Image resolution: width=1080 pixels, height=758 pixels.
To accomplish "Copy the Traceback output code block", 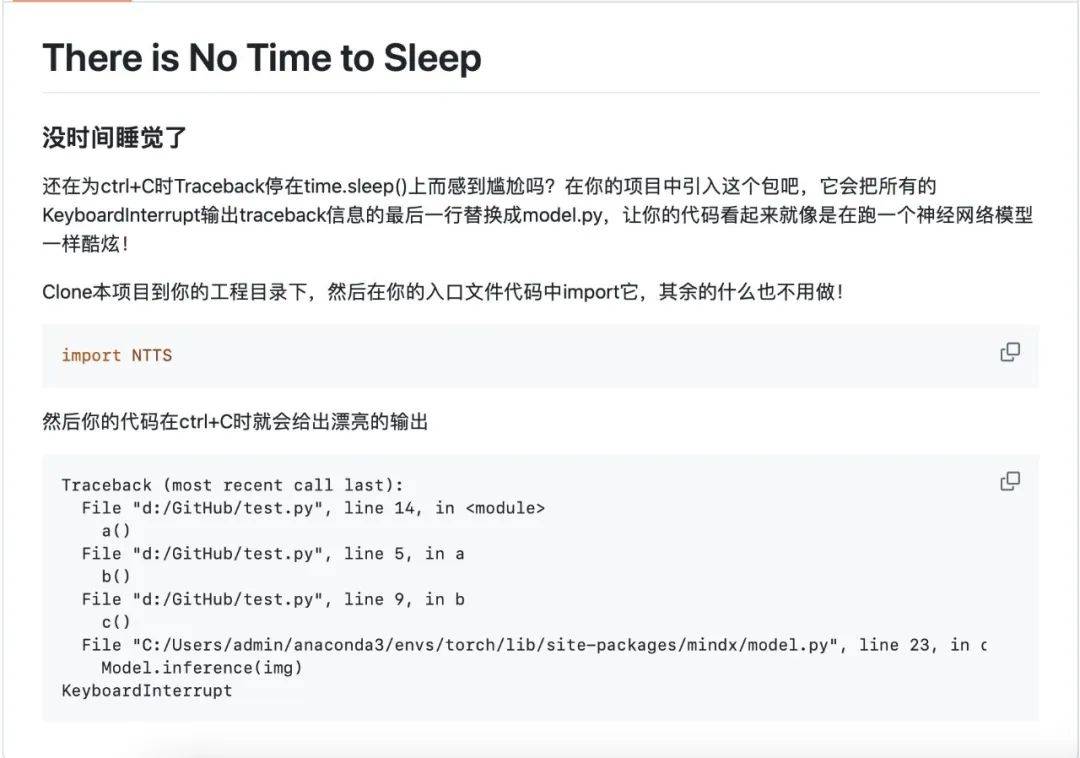I will (1010, 482).
